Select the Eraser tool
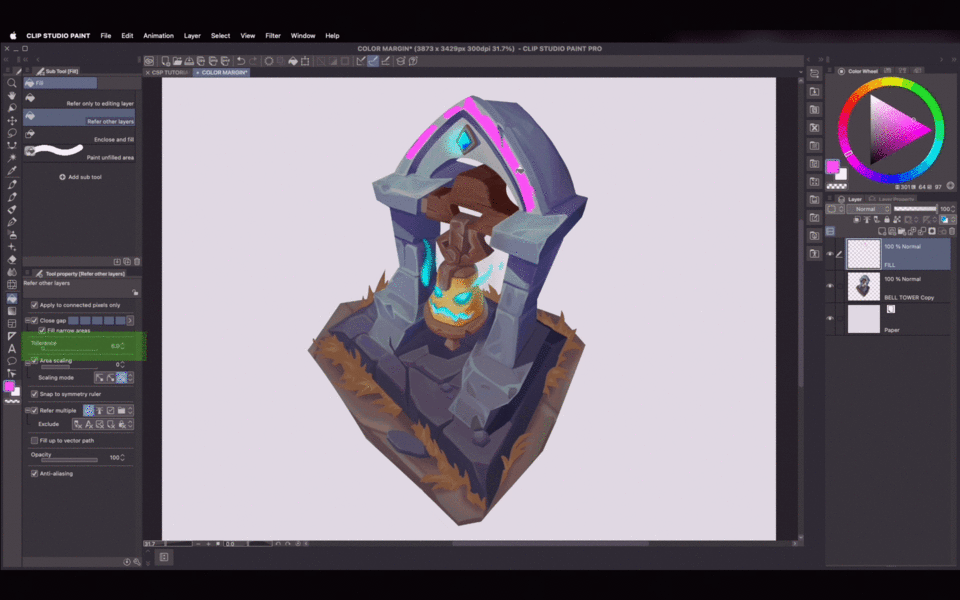 pyautogui.click(x=12, y=260)
